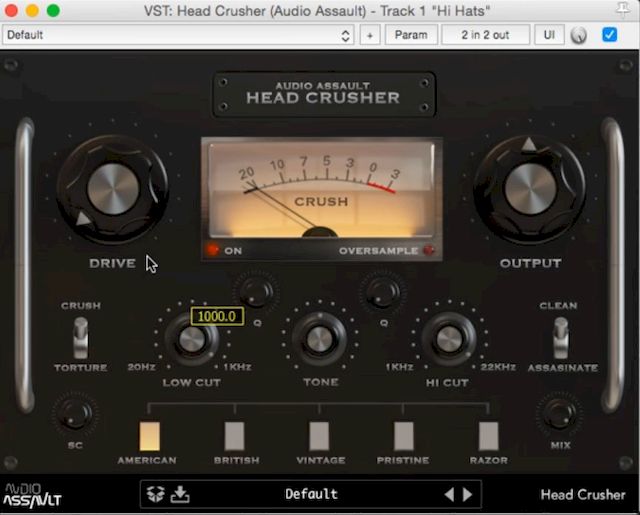Toggle the plugin bypass checkbox in header

(x=610, y=35)
